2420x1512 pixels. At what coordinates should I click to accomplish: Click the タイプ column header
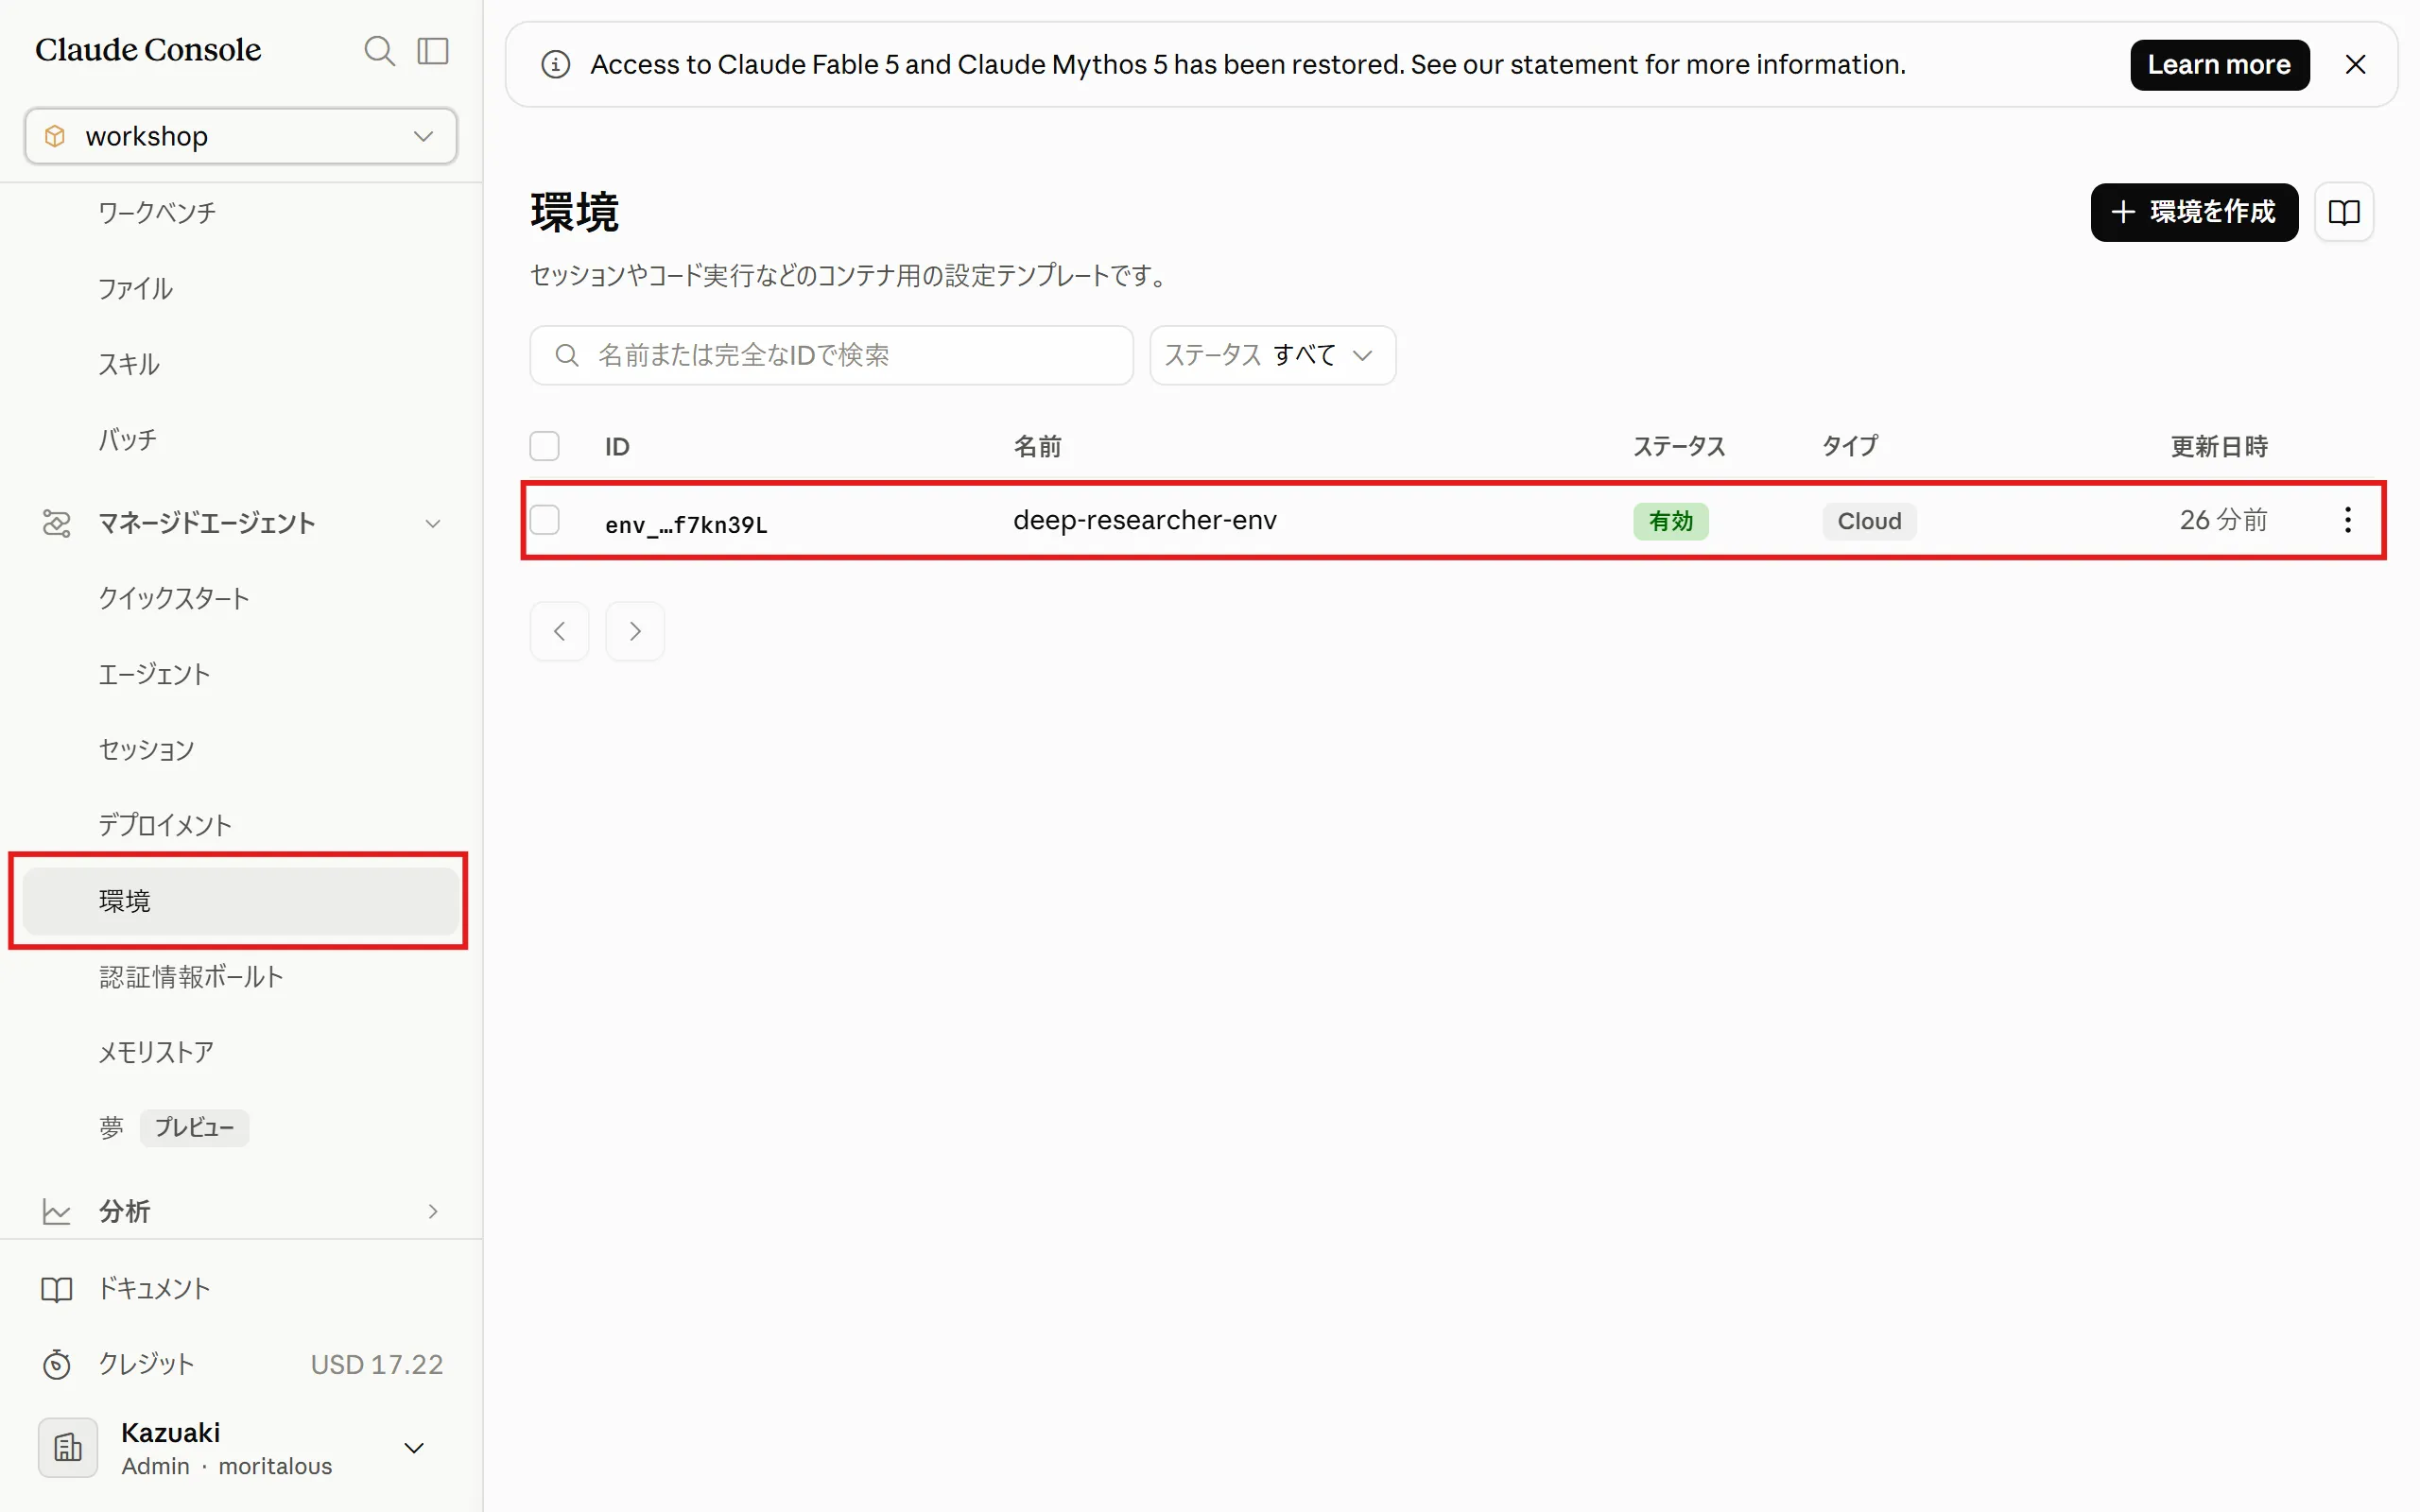(1851, 446)
